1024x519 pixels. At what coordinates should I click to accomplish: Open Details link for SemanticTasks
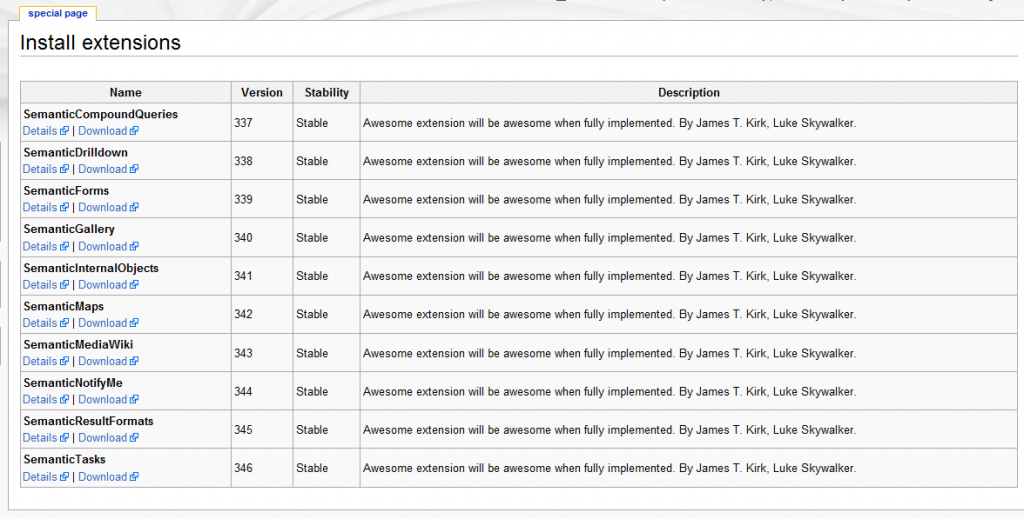[46, 477]
